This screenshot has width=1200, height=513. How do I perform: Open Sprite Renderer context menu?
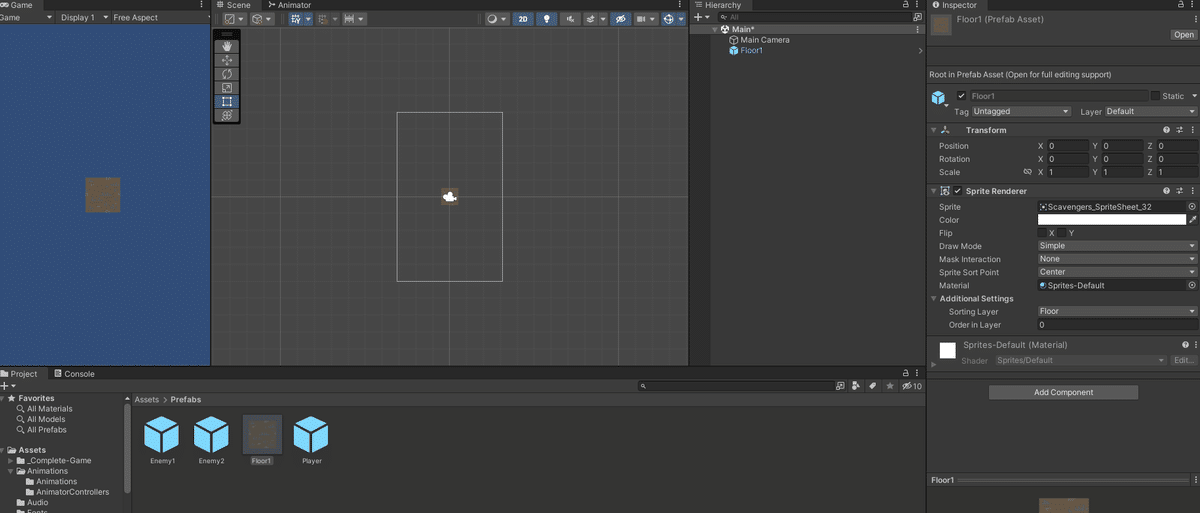coord(1193,191)
